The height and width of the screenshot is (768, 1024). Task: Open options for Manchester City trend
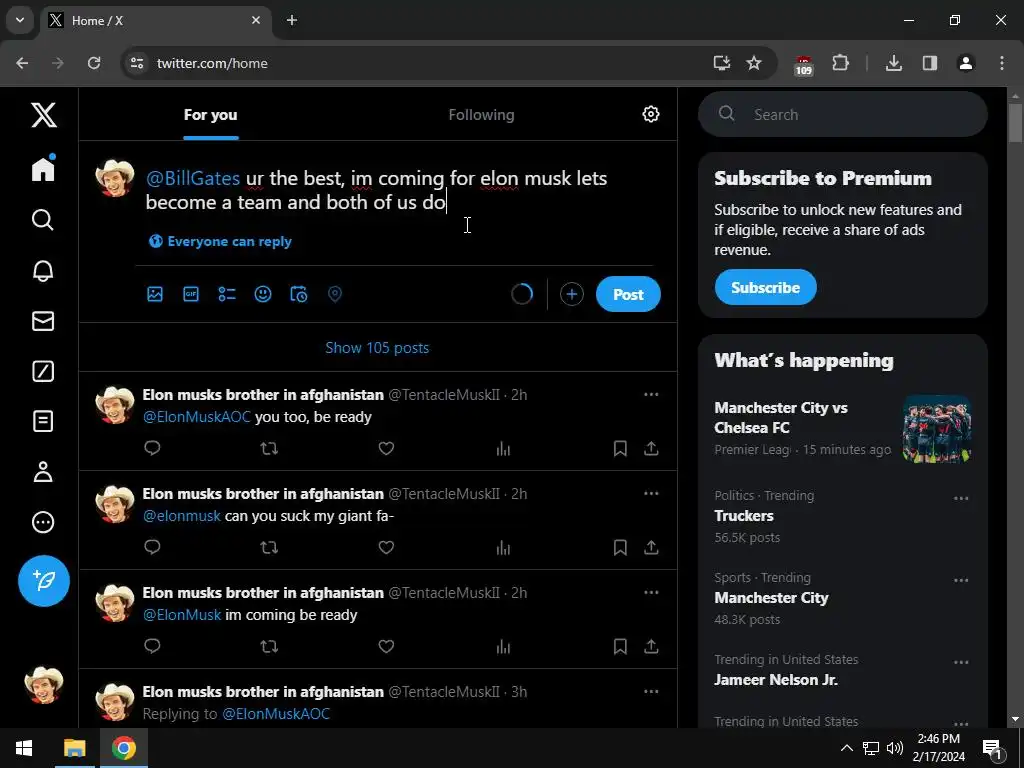(961, 581)
